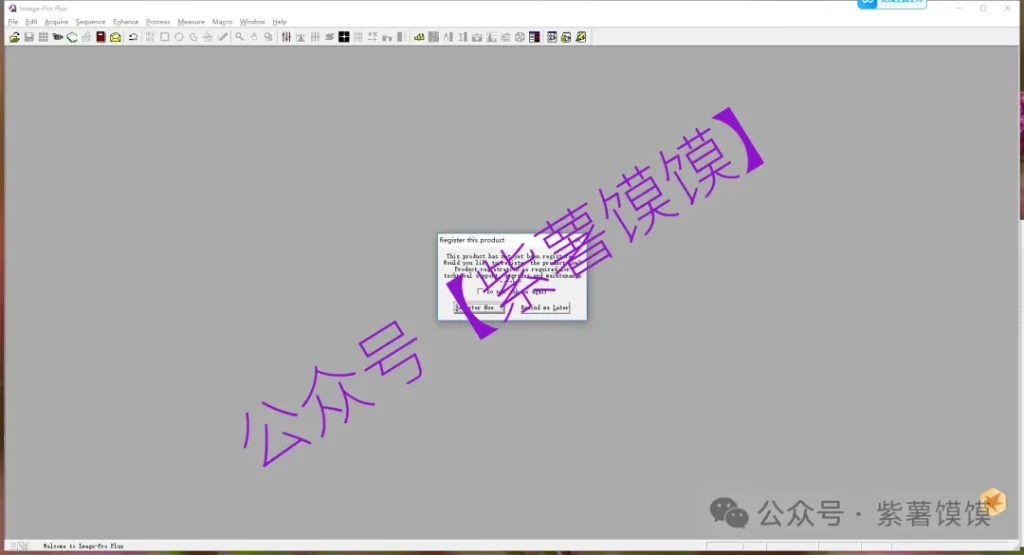
Task: Expand the Enhance menu
Action: tap(125, 22)
